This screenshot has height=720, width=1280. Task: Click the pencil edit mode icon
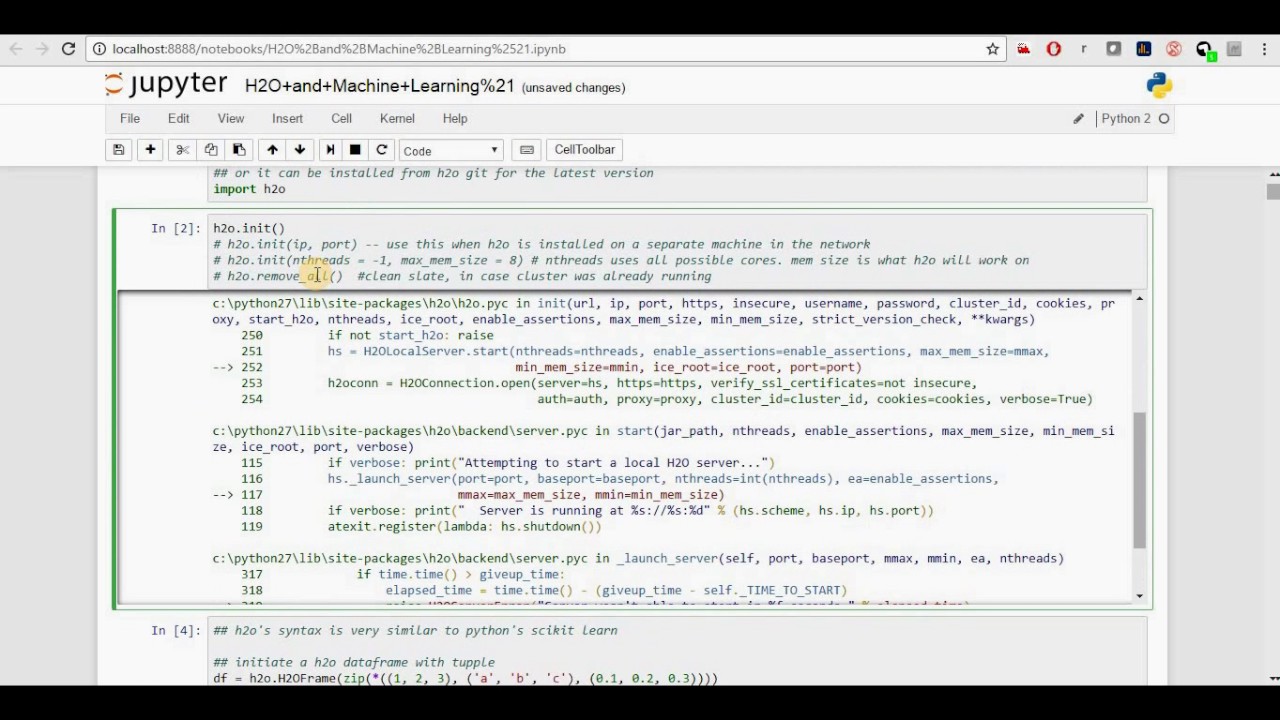coord(1078,119)
